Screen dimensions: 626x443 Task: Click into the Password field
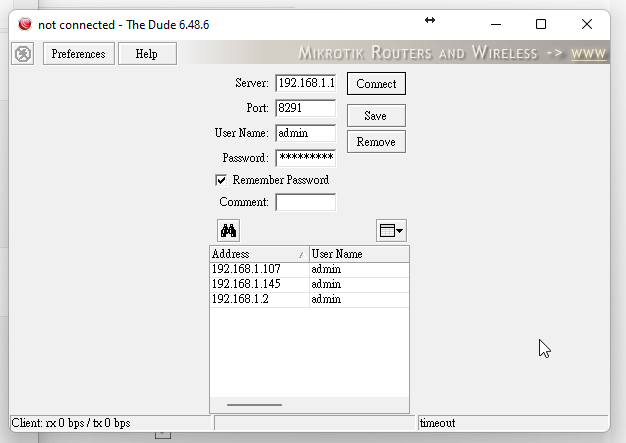(305, 158)
